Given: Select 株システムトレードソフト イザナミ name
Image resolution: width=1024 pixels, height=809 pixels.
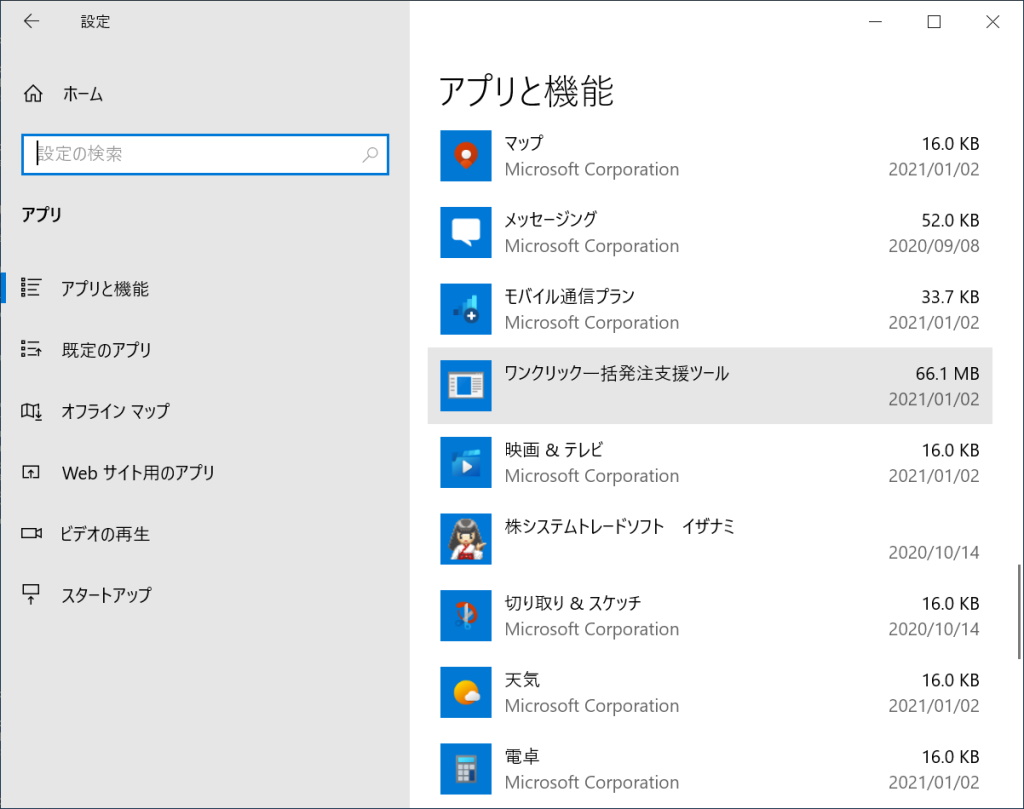Looking at the screenshot, I should point(620,526).
